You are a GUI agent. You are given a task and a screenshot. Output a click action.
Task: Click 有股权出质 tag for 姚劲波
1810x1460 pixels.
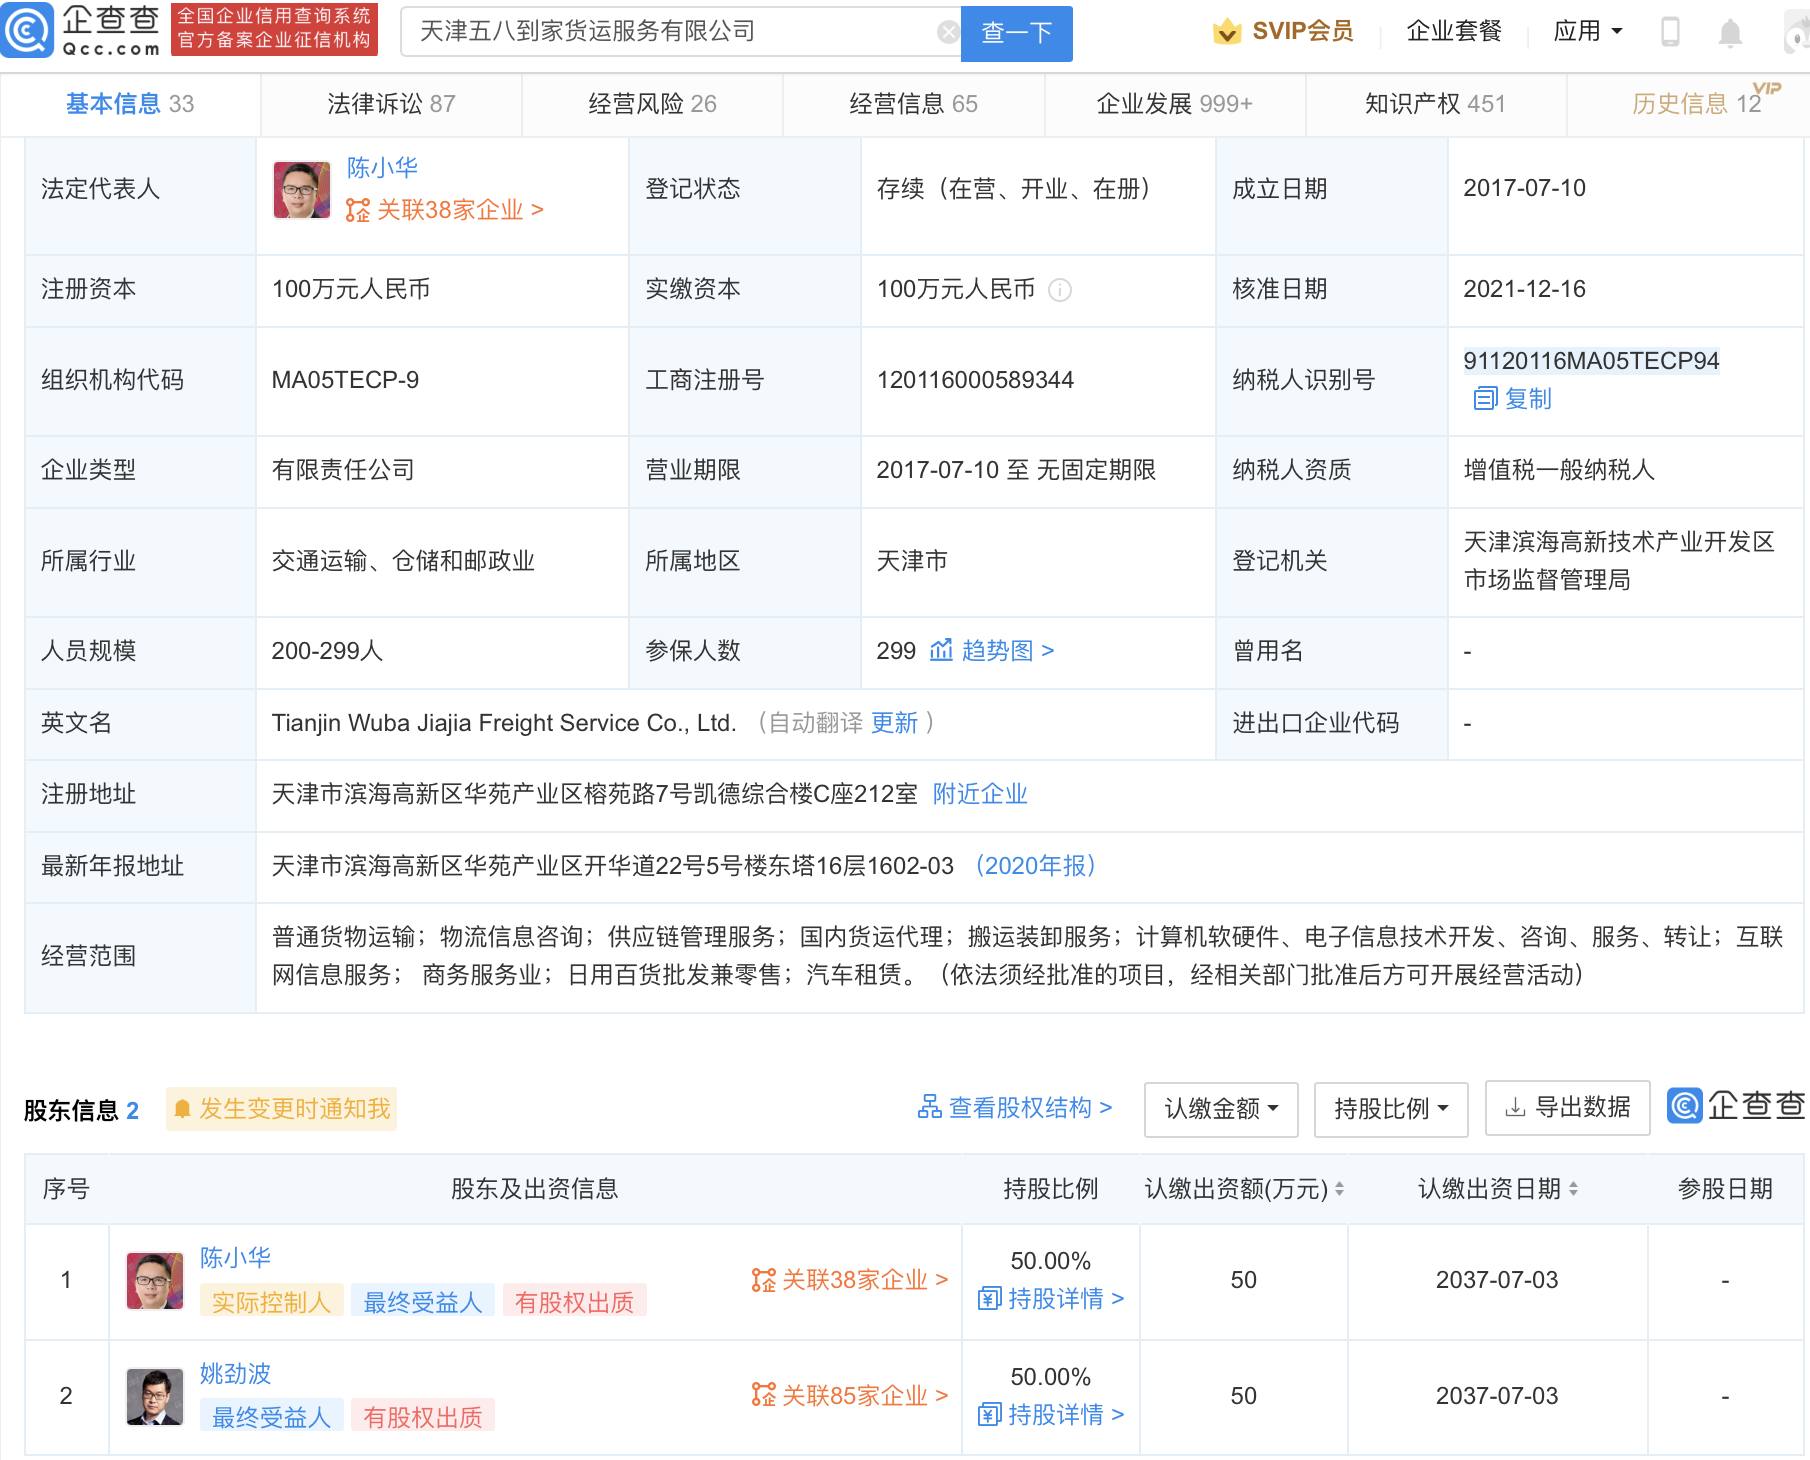pyautogui.click(x=422, y=1417)
